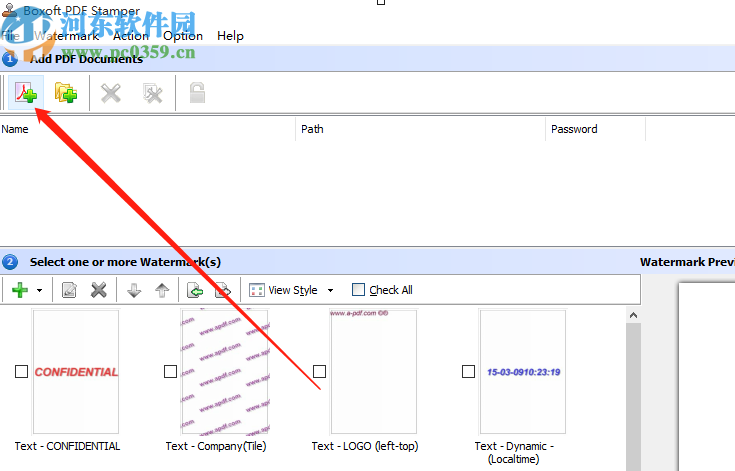This screenshot has height=471, width=735.
Task: Click the padlock password icon
Action: (x=197, y=92)
